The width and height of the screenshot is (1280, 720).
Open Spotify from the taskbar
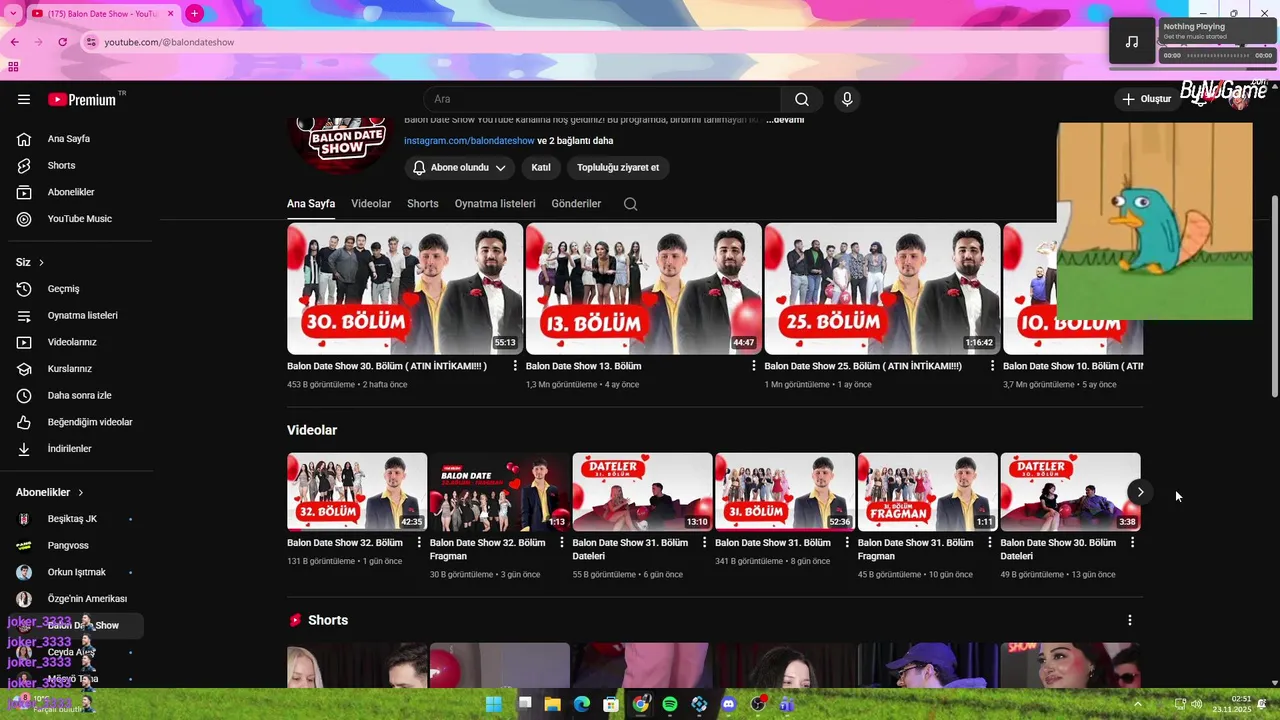pos(670,704)
